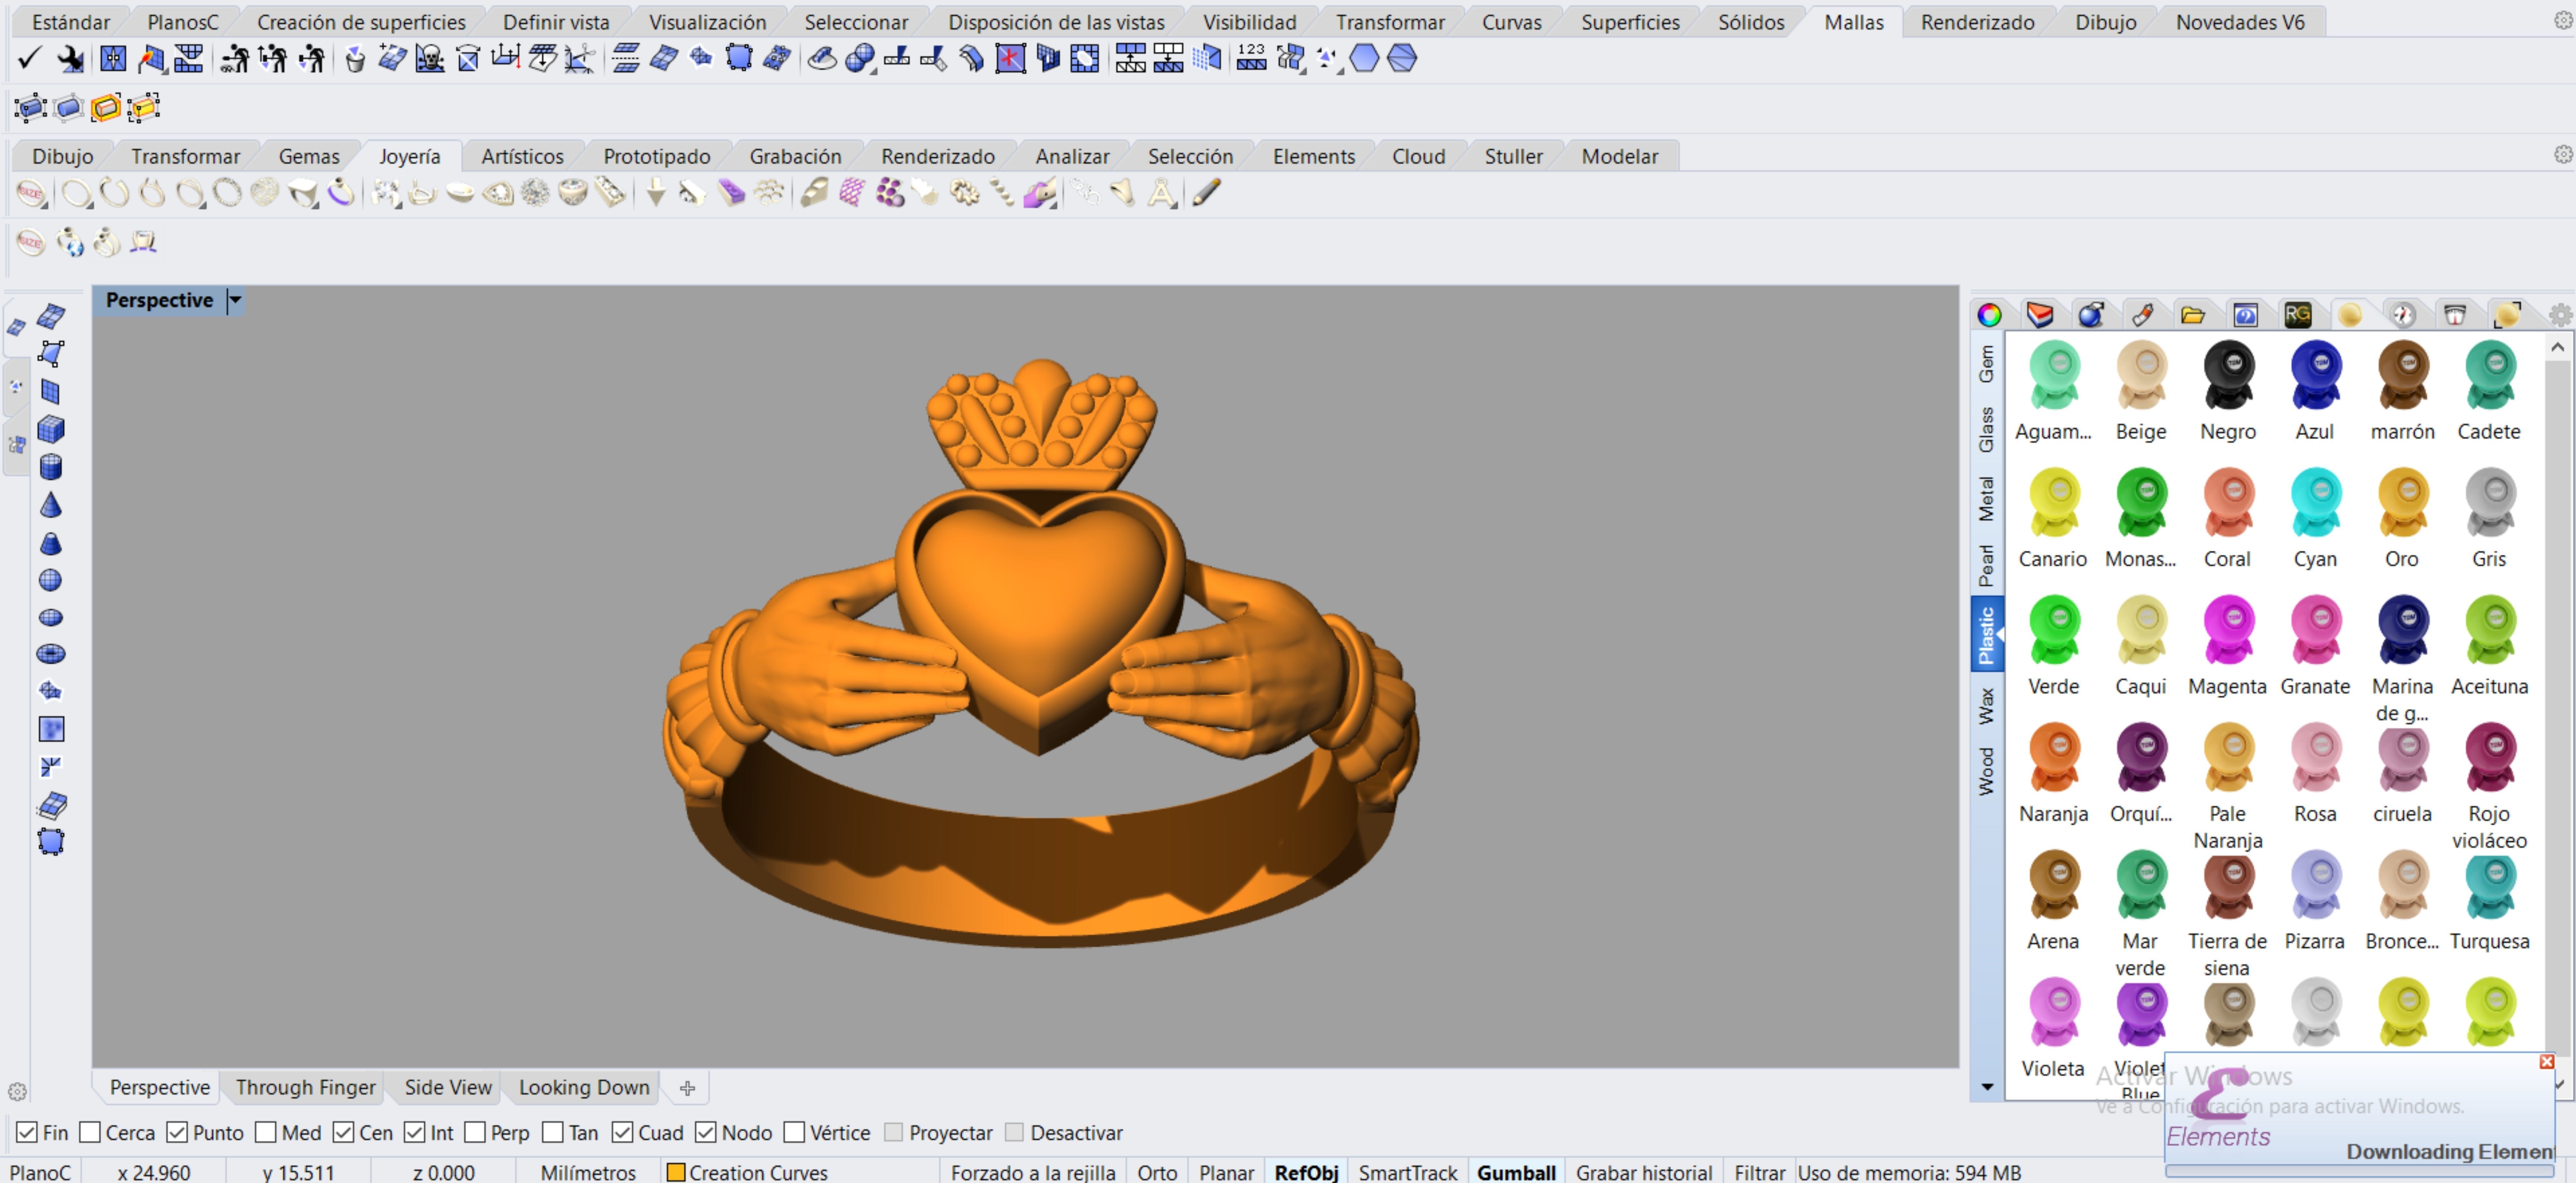Select the cone solid tool in sidebar
Screen dimensions: 2576x1183
click(51, 505)
